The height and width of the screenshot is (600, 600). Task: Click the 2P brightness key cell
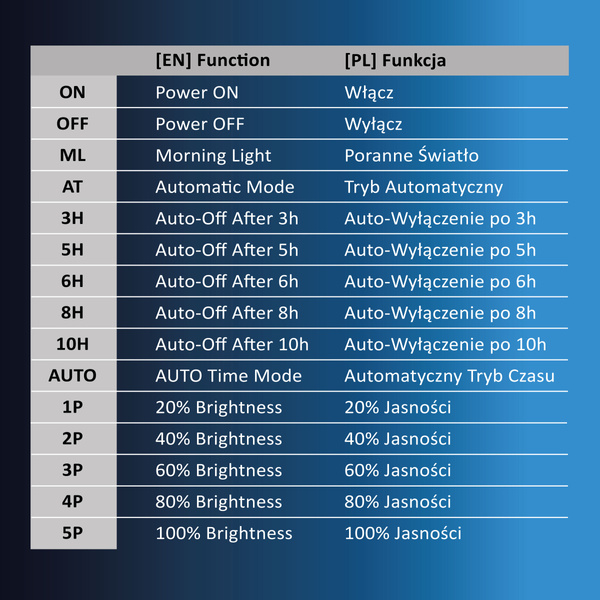[73, 439]
